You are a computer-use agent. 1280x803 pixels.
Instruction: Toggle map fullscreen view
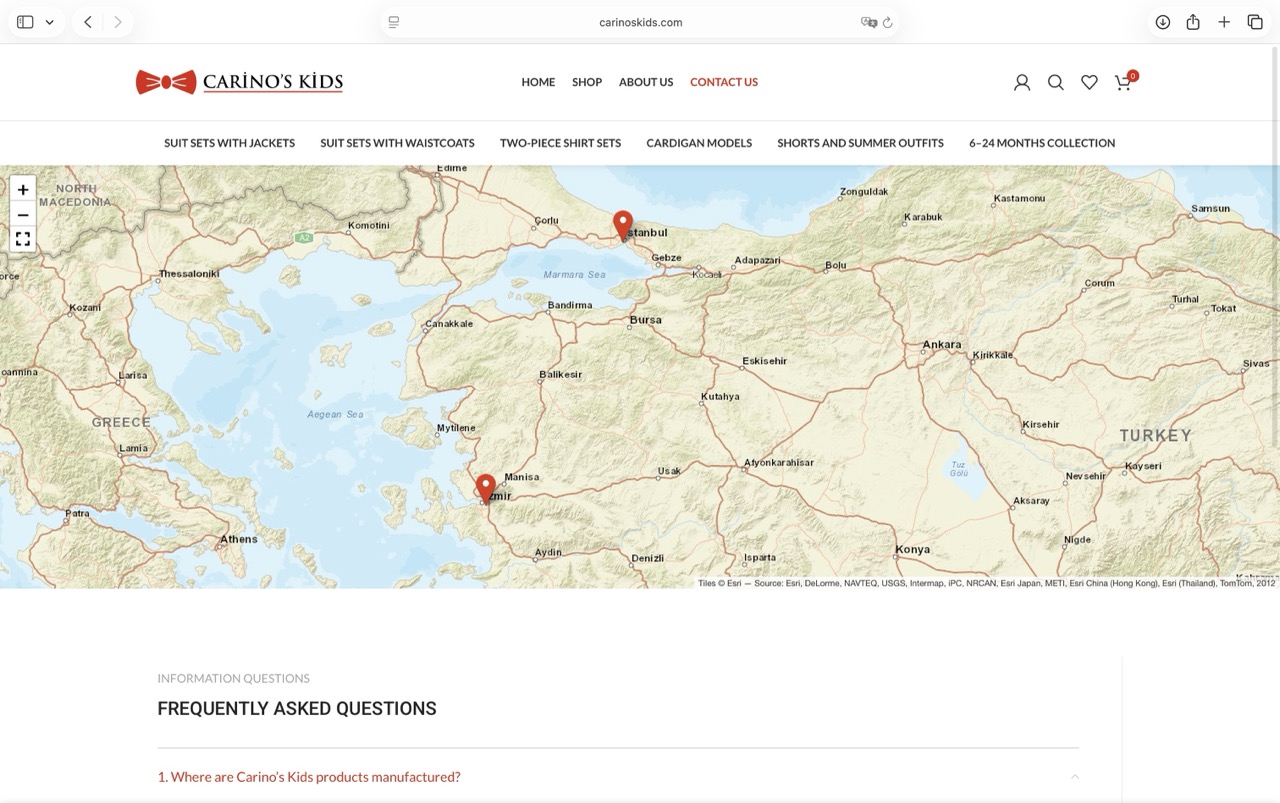coord(23,239)
